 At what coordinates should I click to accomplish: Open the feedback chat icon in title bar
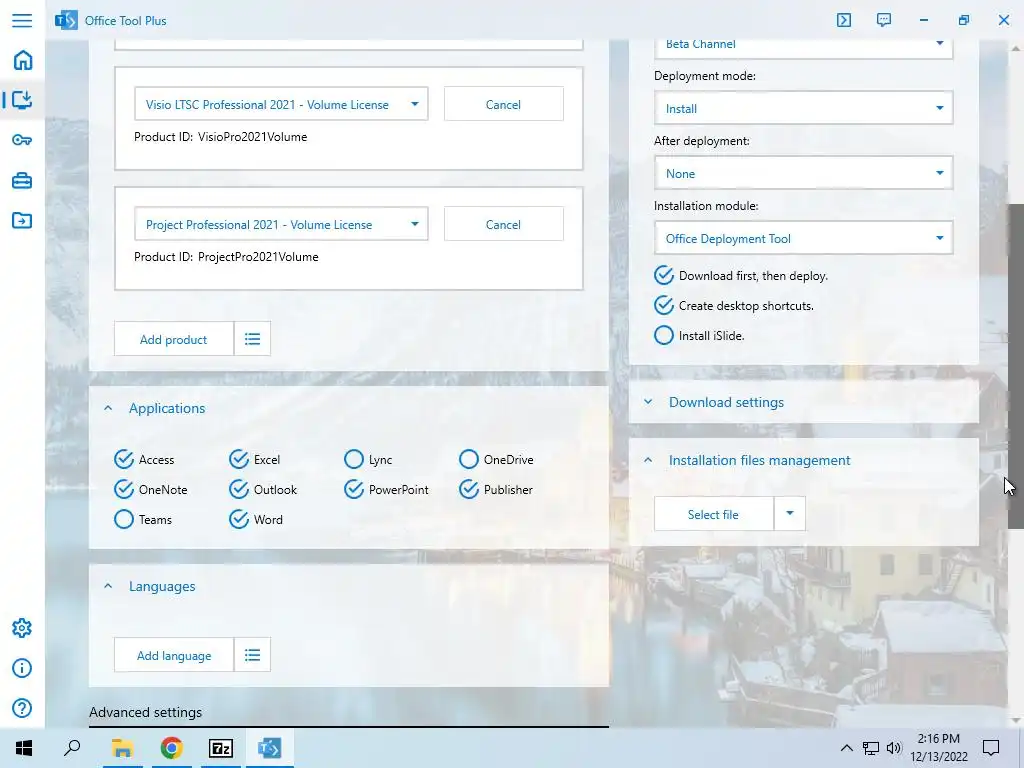click(x=884, y=20)
